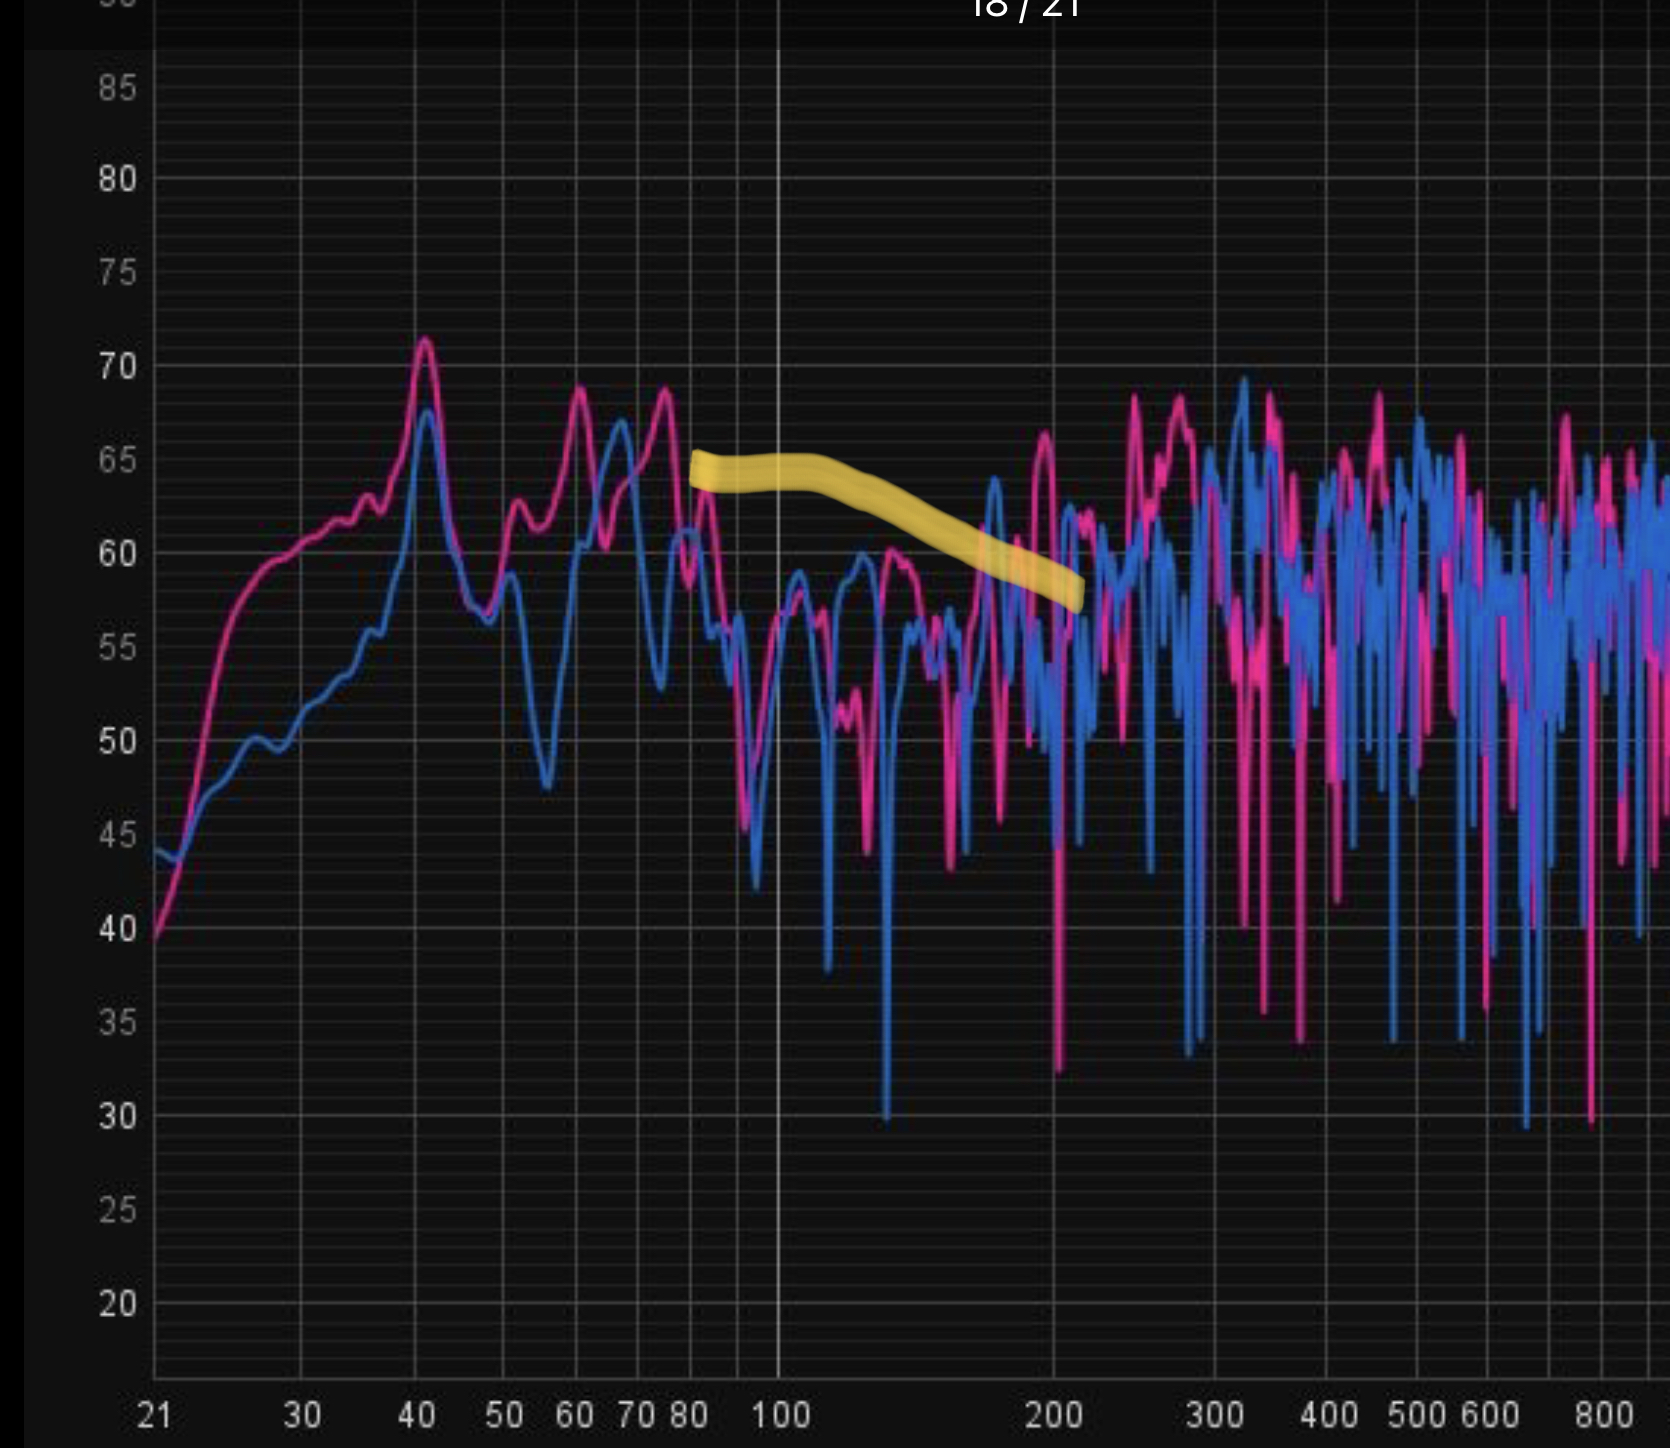Click the 20 label on the vertical level axis

point(117,1303)
